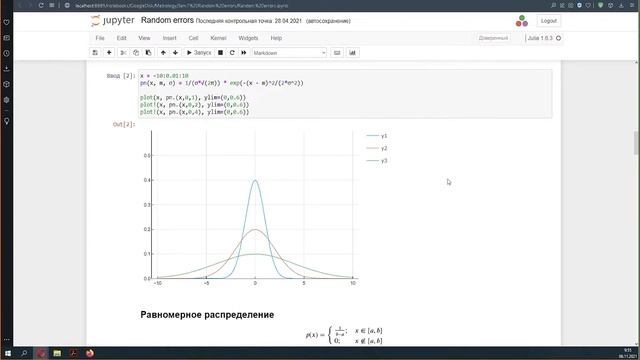Open the three-dot menu at sidebar bottom
Image resolution: width=640 pixels, height=360 pixels.
7,340
